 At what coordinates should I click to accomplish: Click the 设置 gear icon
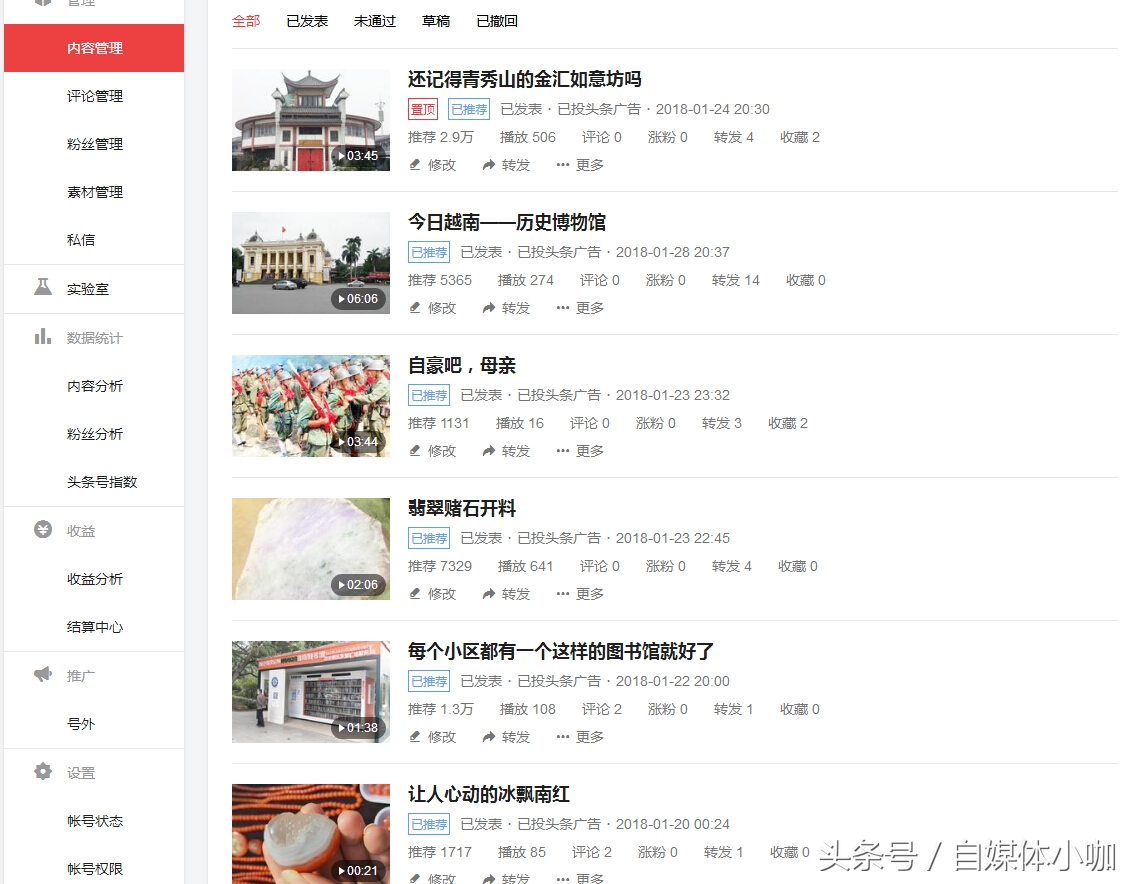coord(43,772)
